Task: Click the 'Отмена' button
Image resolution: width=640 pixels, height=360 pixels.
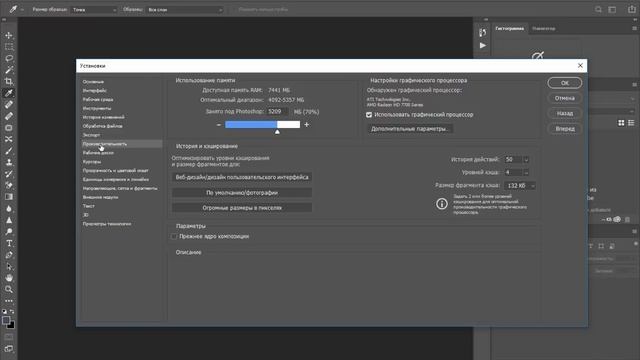Action: coord(564,98)
